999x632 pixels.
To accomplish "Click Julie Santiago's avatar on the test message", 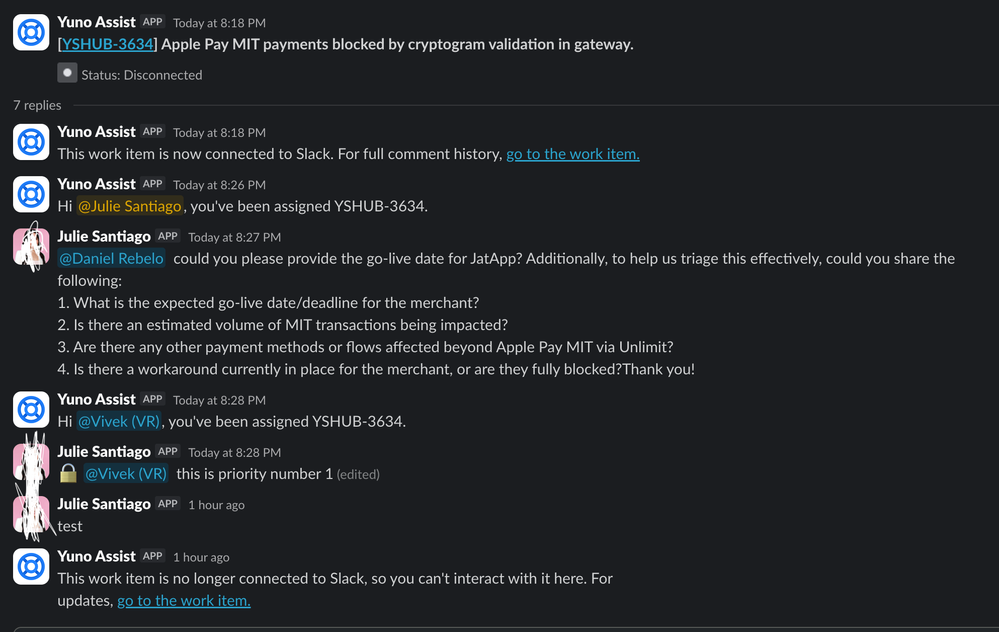I will (x=30, y=515).
